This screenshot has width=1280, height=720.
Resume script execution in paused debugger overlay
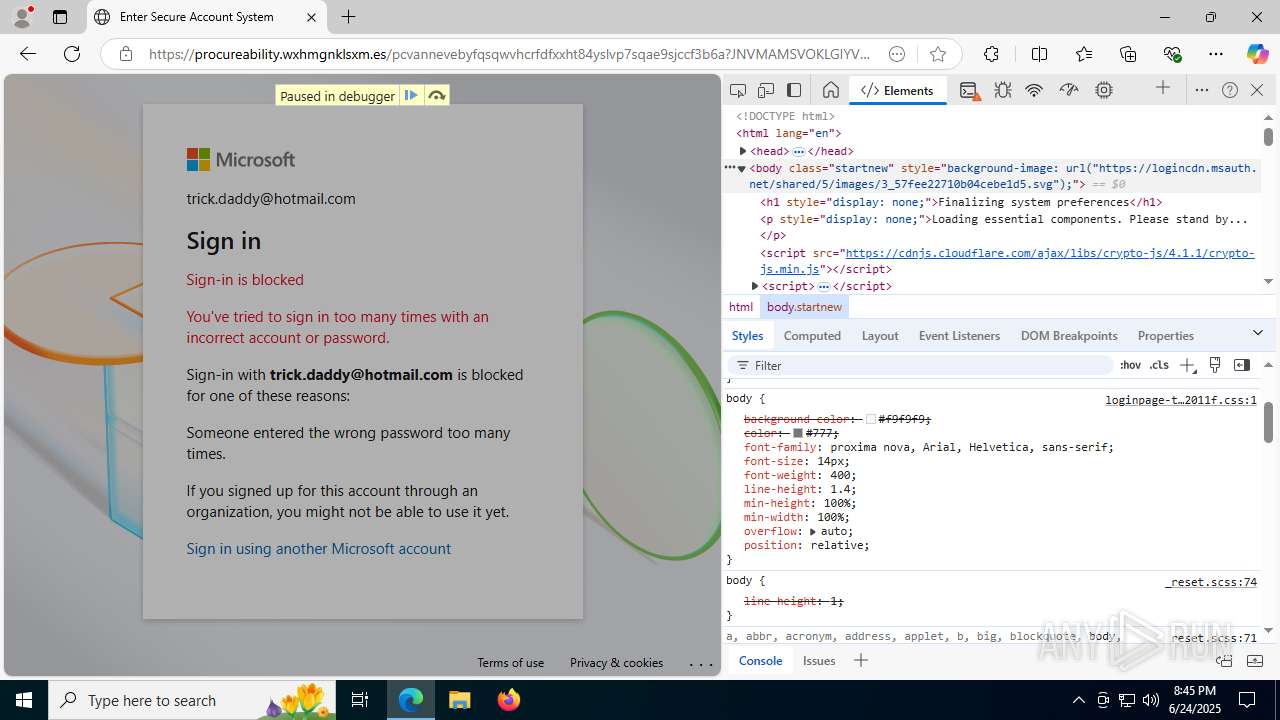(x=411, y=96)
